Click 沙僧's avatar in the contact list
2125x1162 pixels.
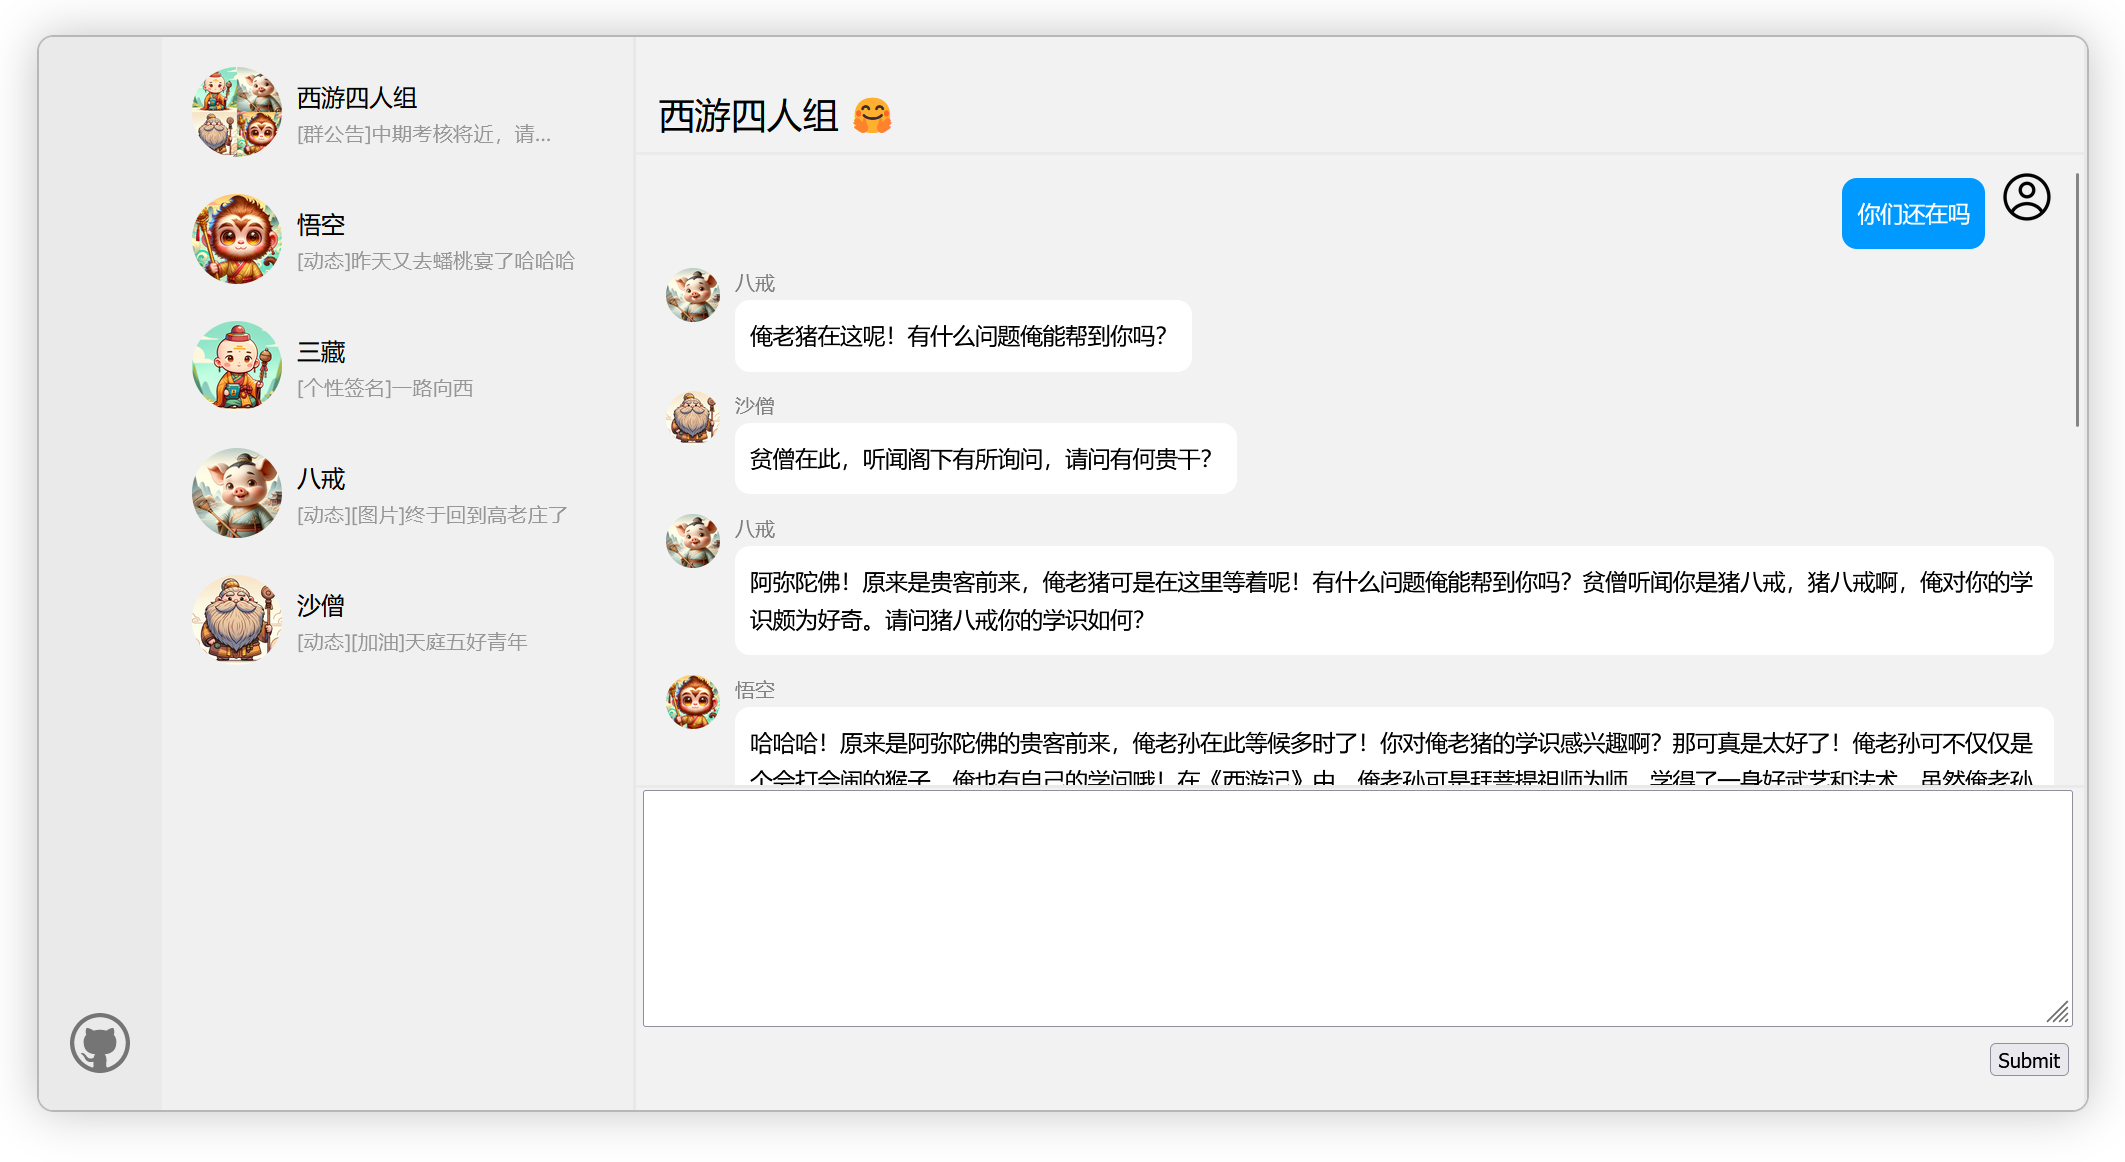pyautogui.click(x=237, y=620)
